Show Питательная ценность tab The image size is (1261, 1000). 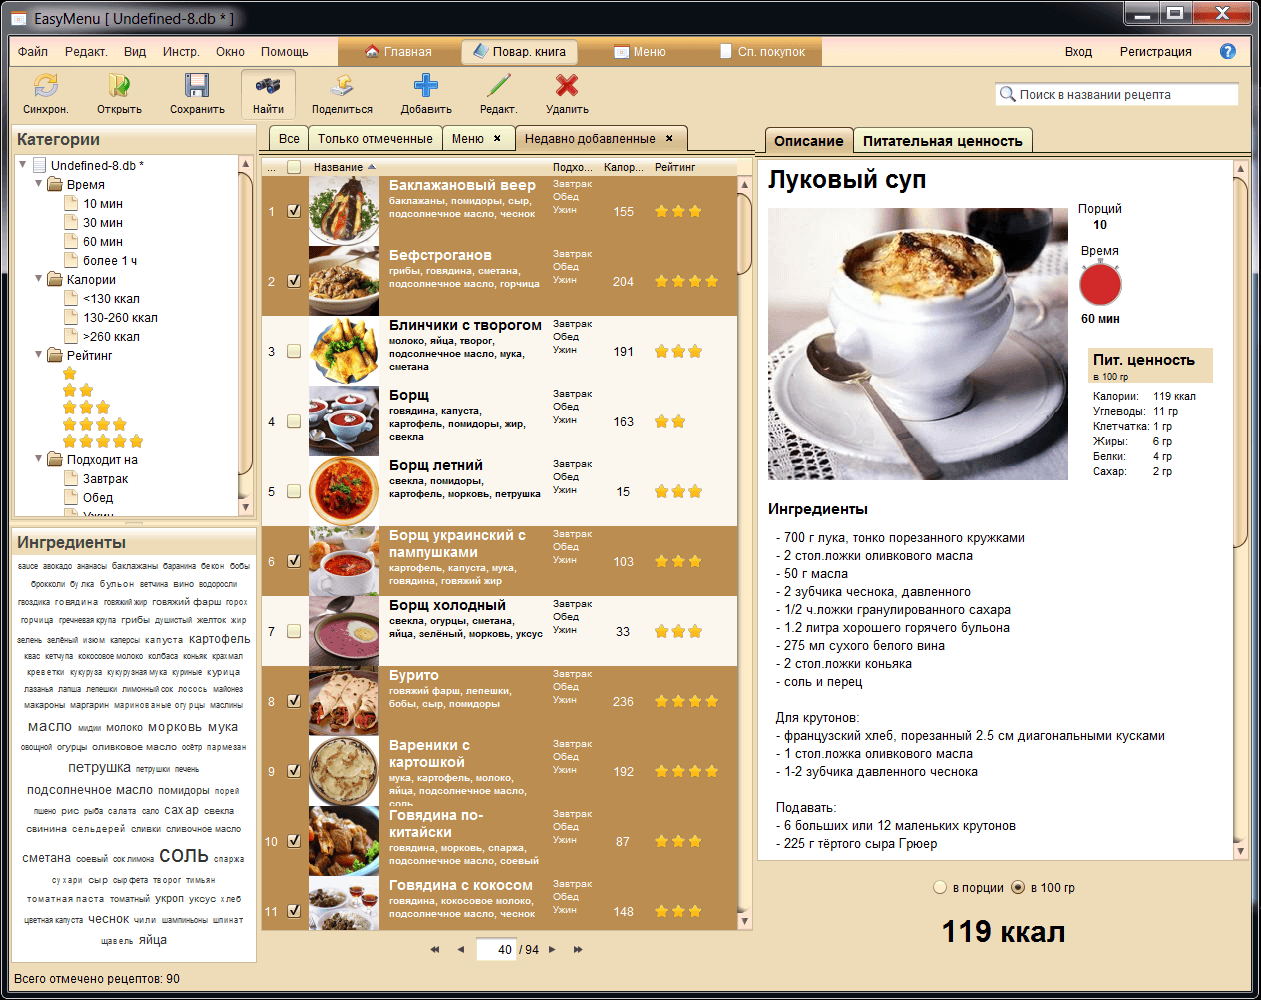click(x=943, y=141)
